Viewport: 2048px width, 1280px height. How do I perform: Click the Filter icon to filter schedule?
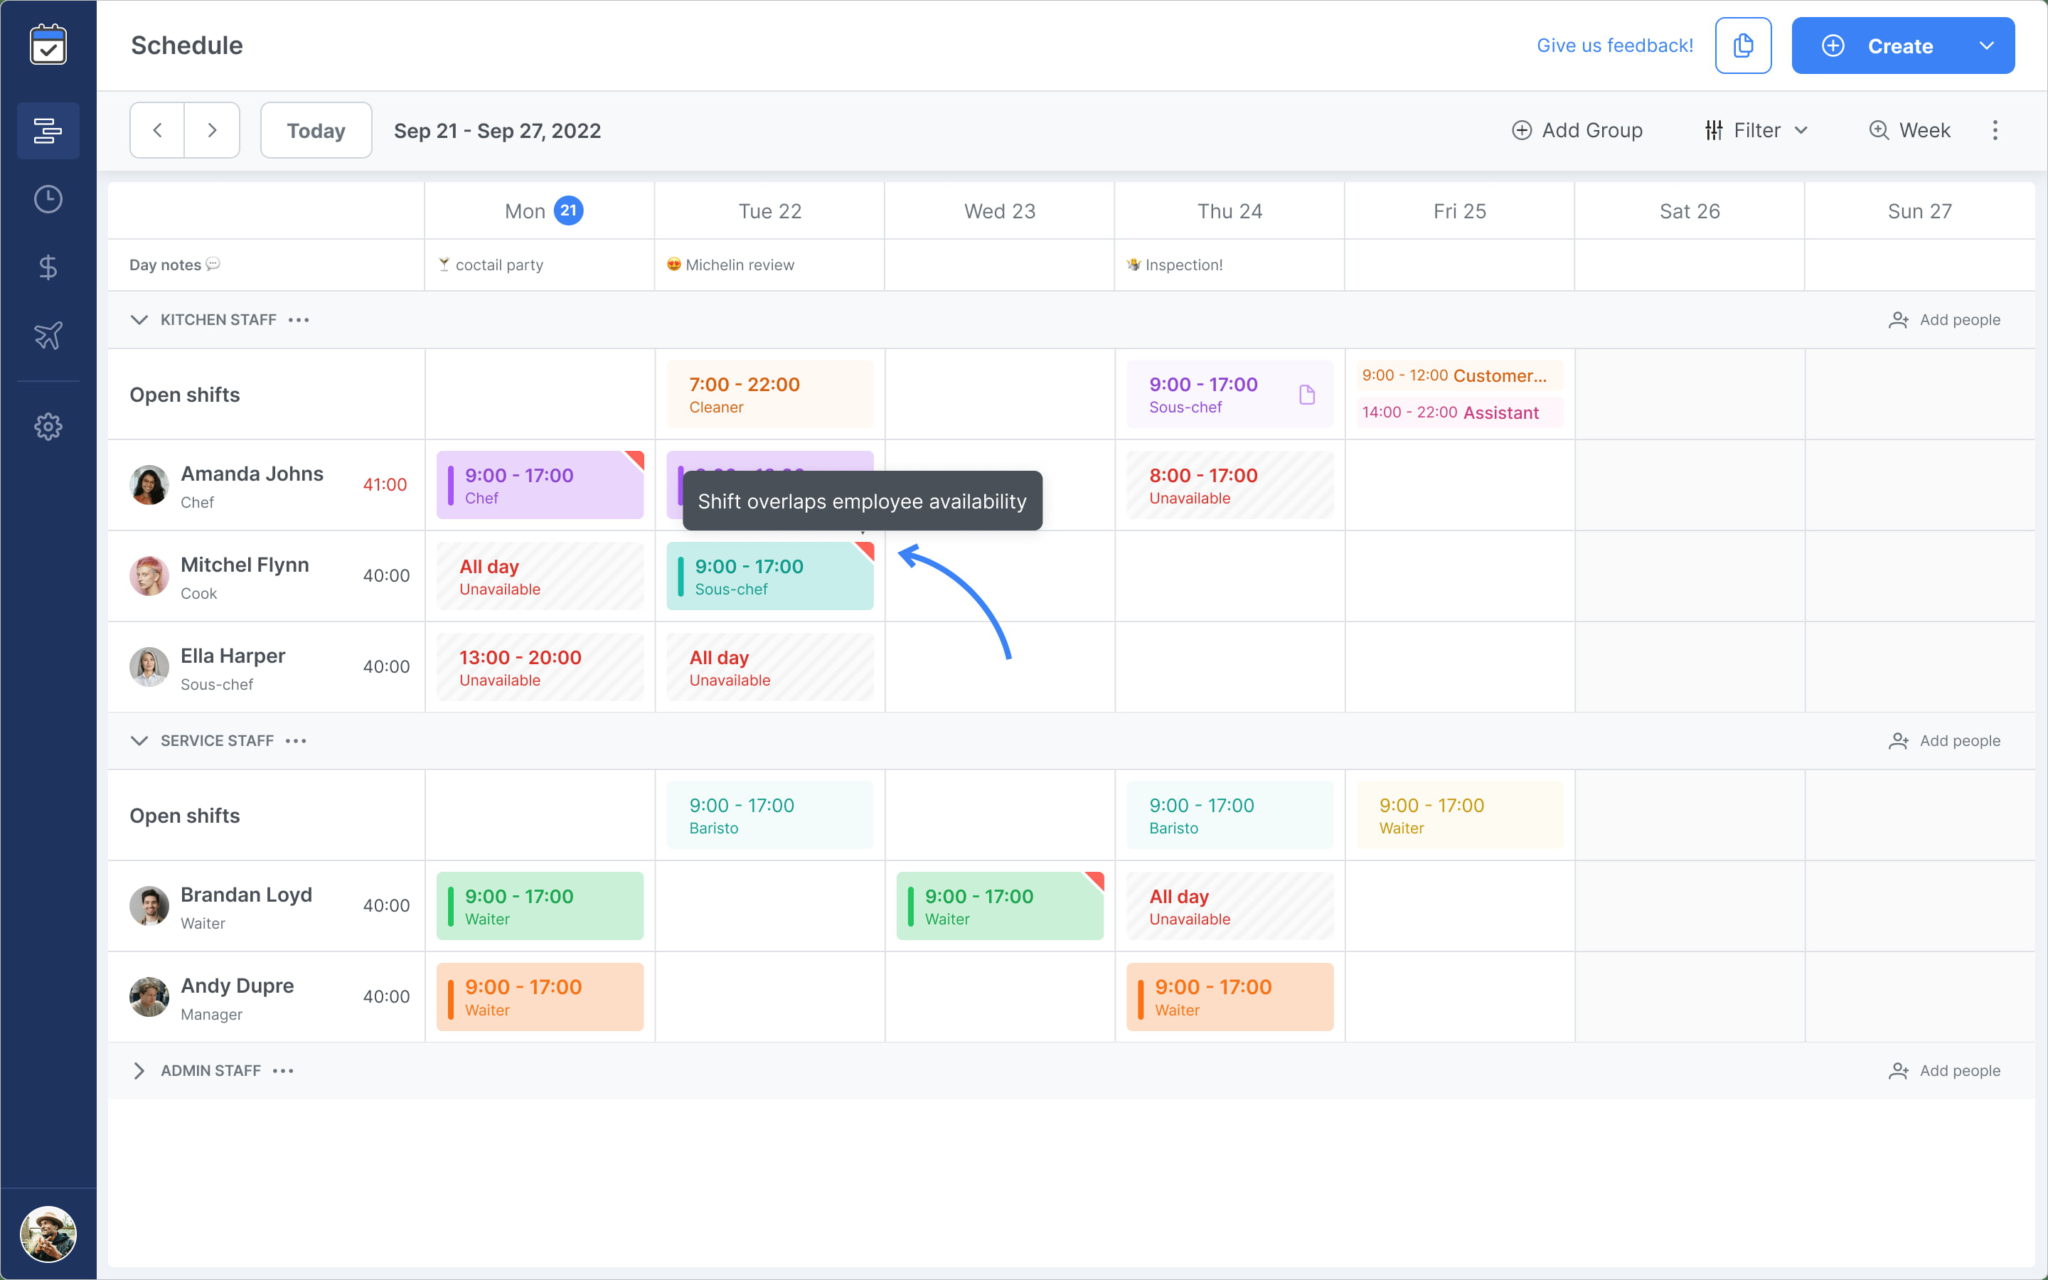1713,130
